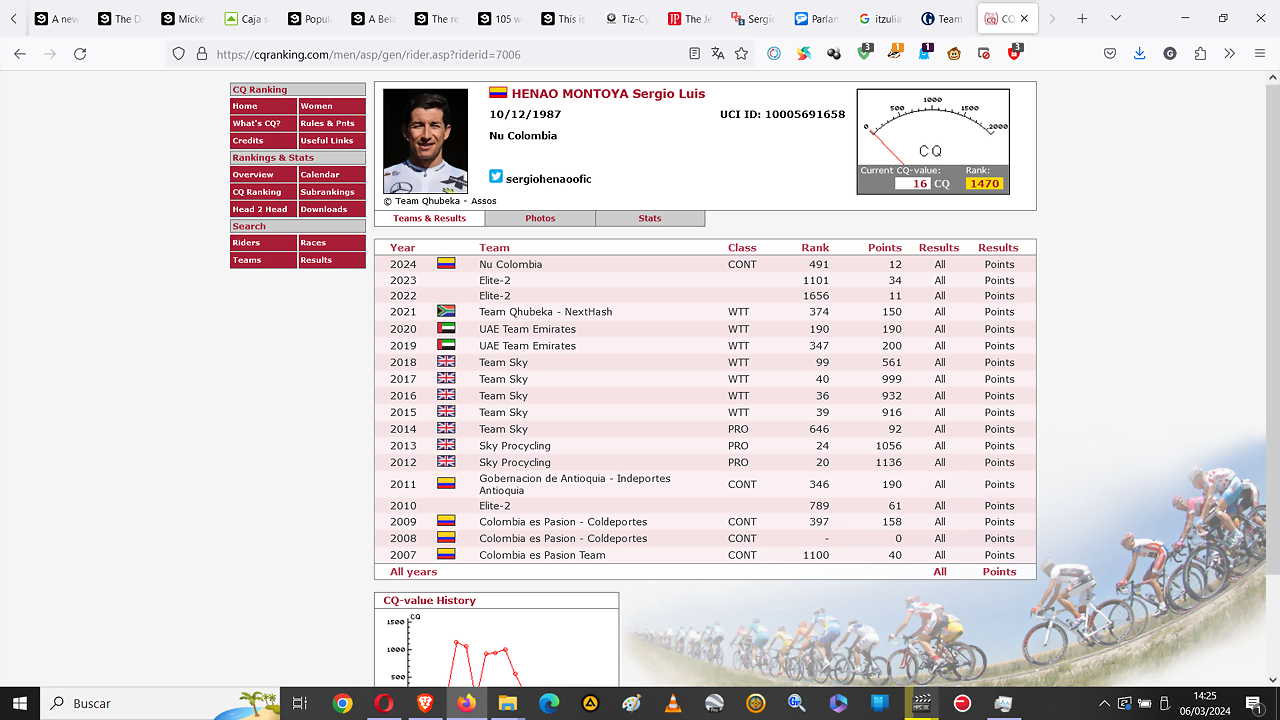Open the Downloads sidebar menu item
The width and height of the screenshot is (1280, 720).
point(332,209)
